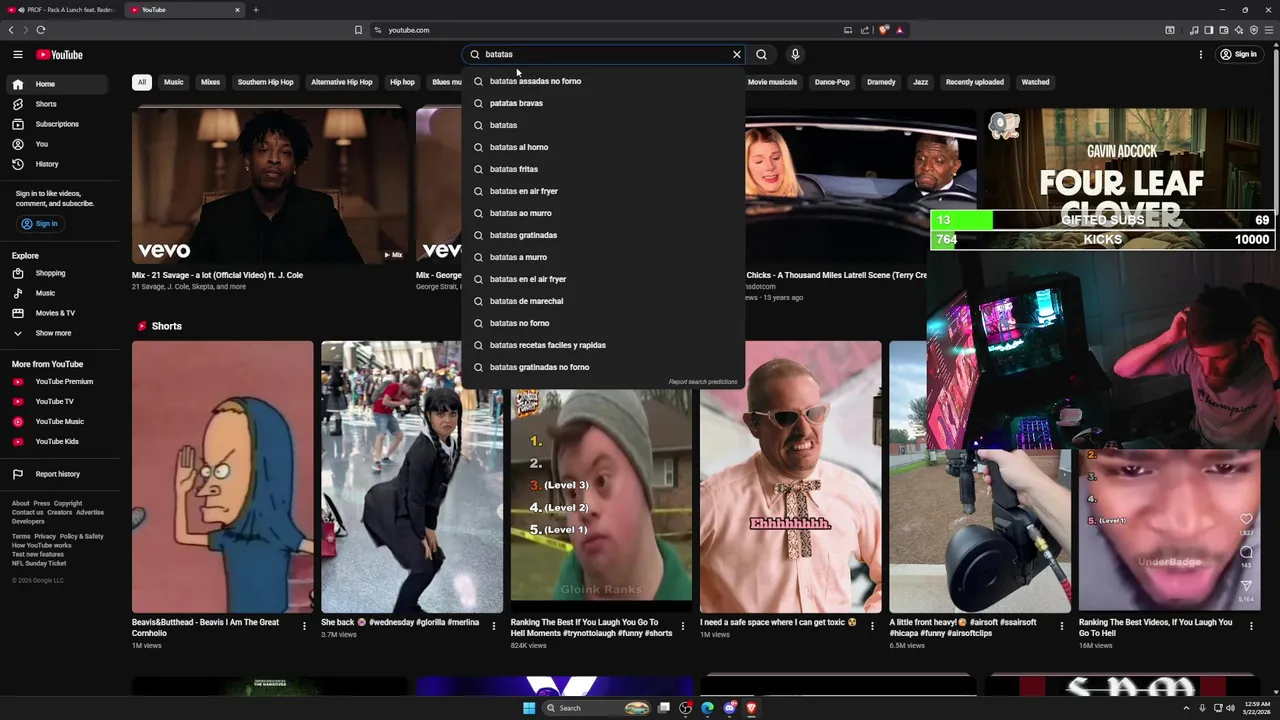Open options for 'I need a safe space' short

[872, 627]
